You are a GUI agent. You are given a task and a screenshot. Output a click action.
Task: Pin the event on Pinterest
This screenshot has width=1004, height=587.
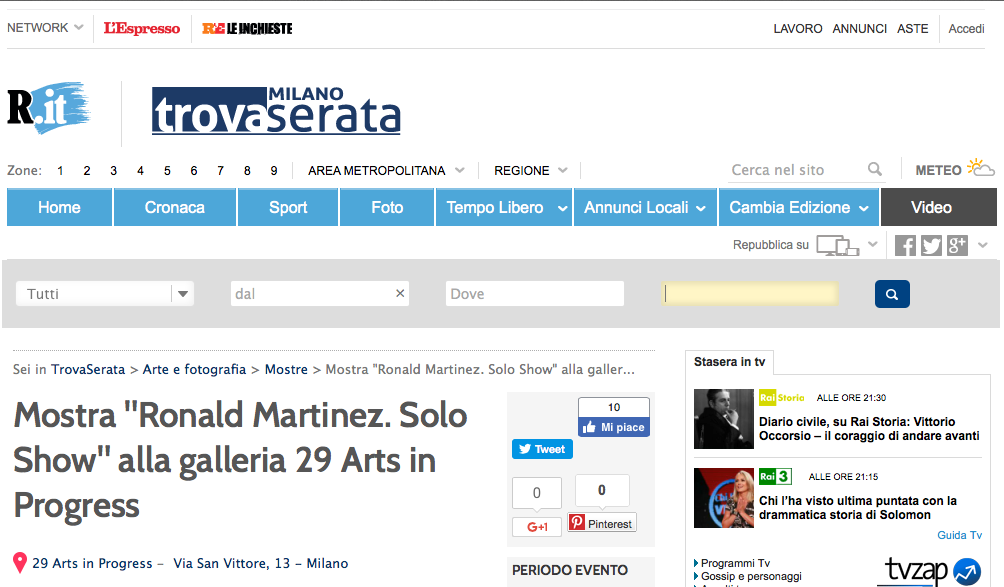[x=602, y=523]
